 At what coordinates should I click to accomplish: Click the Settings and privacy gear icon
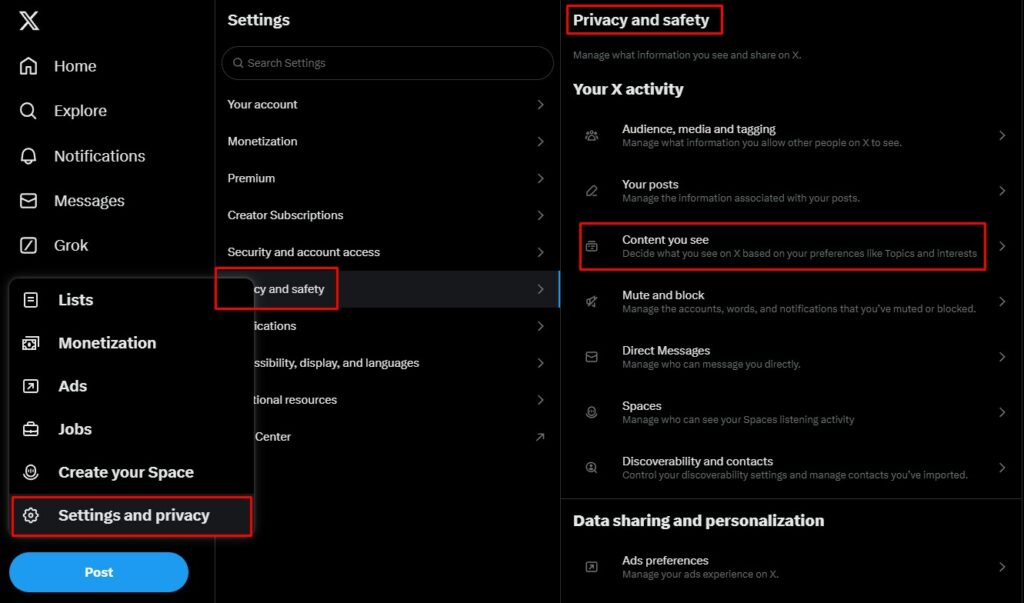pyautogui.click(x=33, y=515)
